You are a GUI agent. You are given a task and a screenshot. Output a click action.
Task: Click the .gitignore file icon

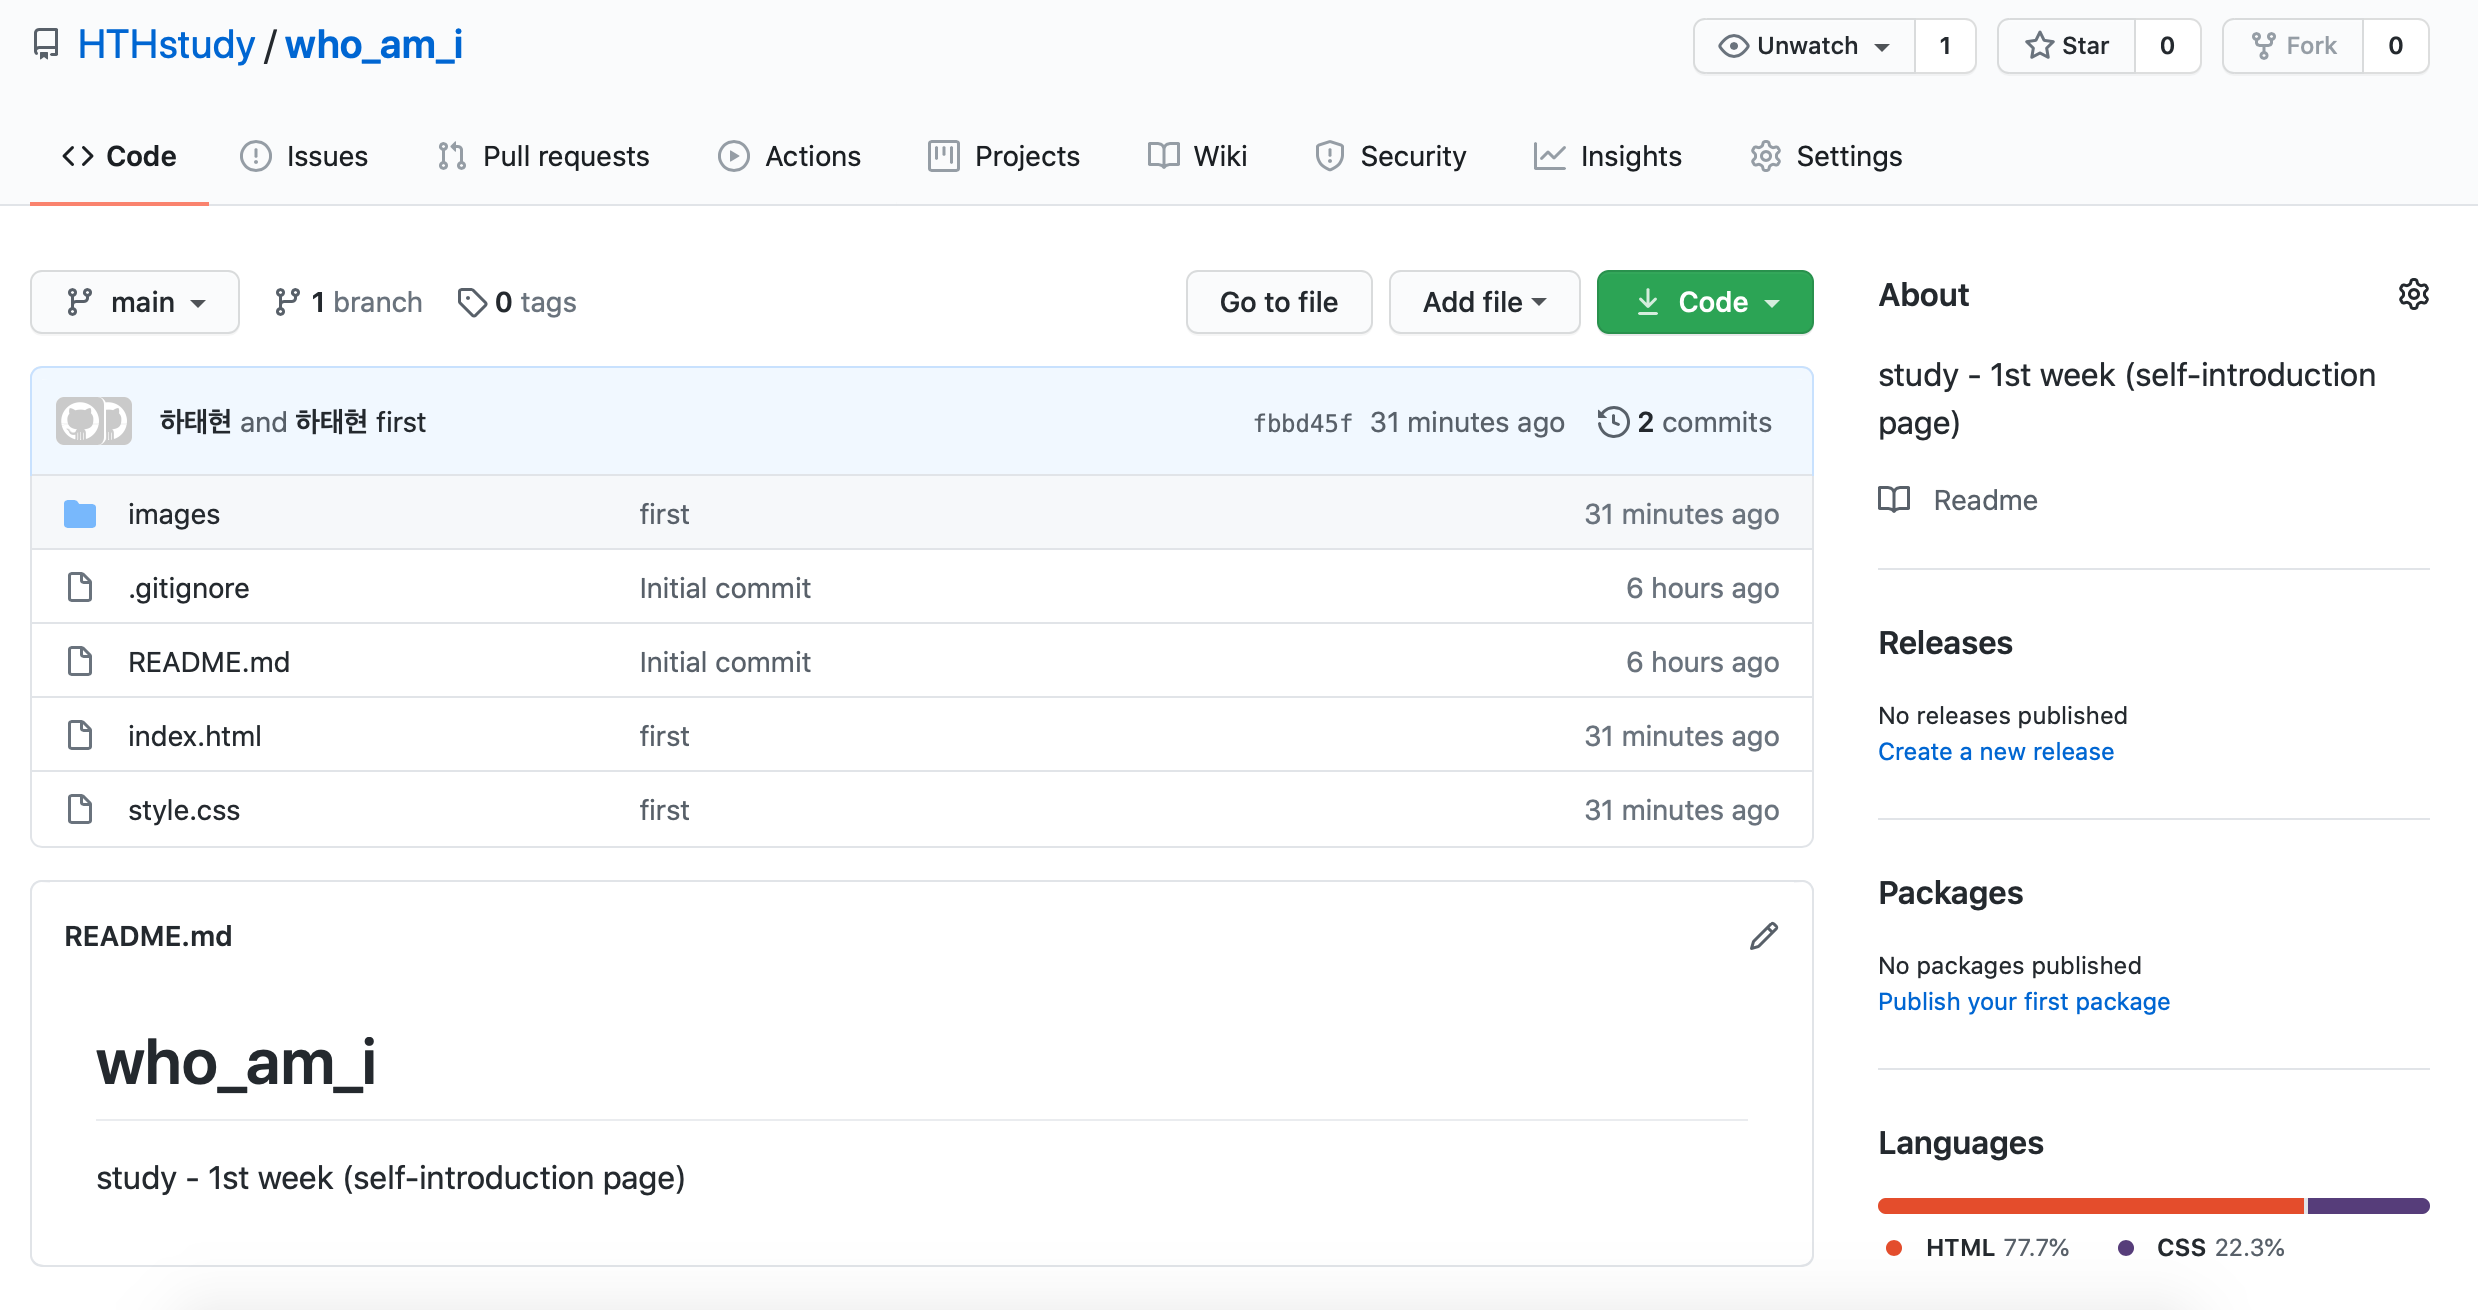coord(80,587)
